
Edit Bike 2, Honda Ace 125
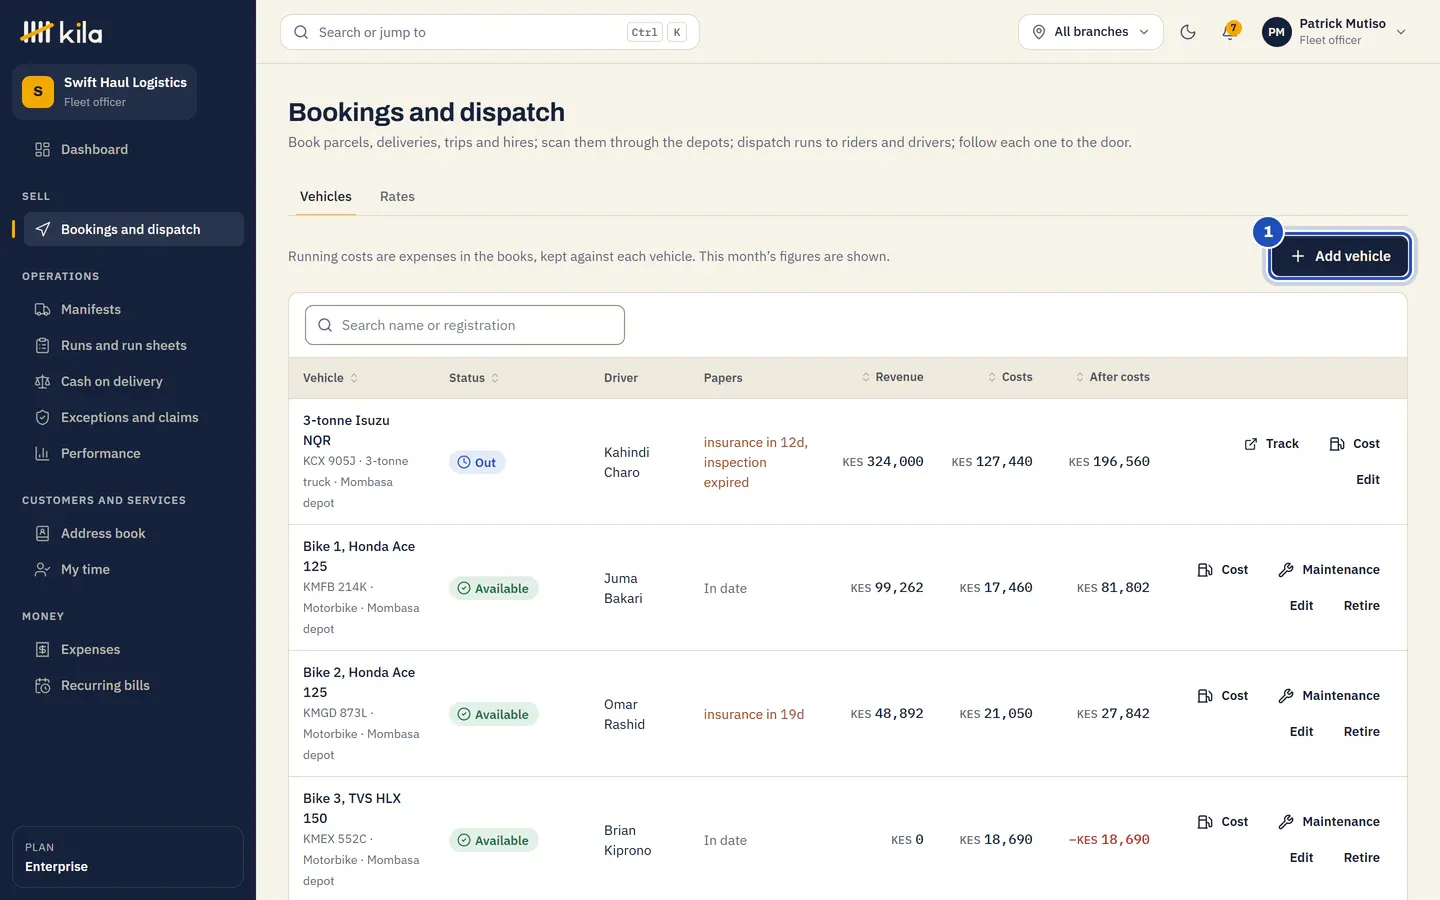tap(1302, 732)
